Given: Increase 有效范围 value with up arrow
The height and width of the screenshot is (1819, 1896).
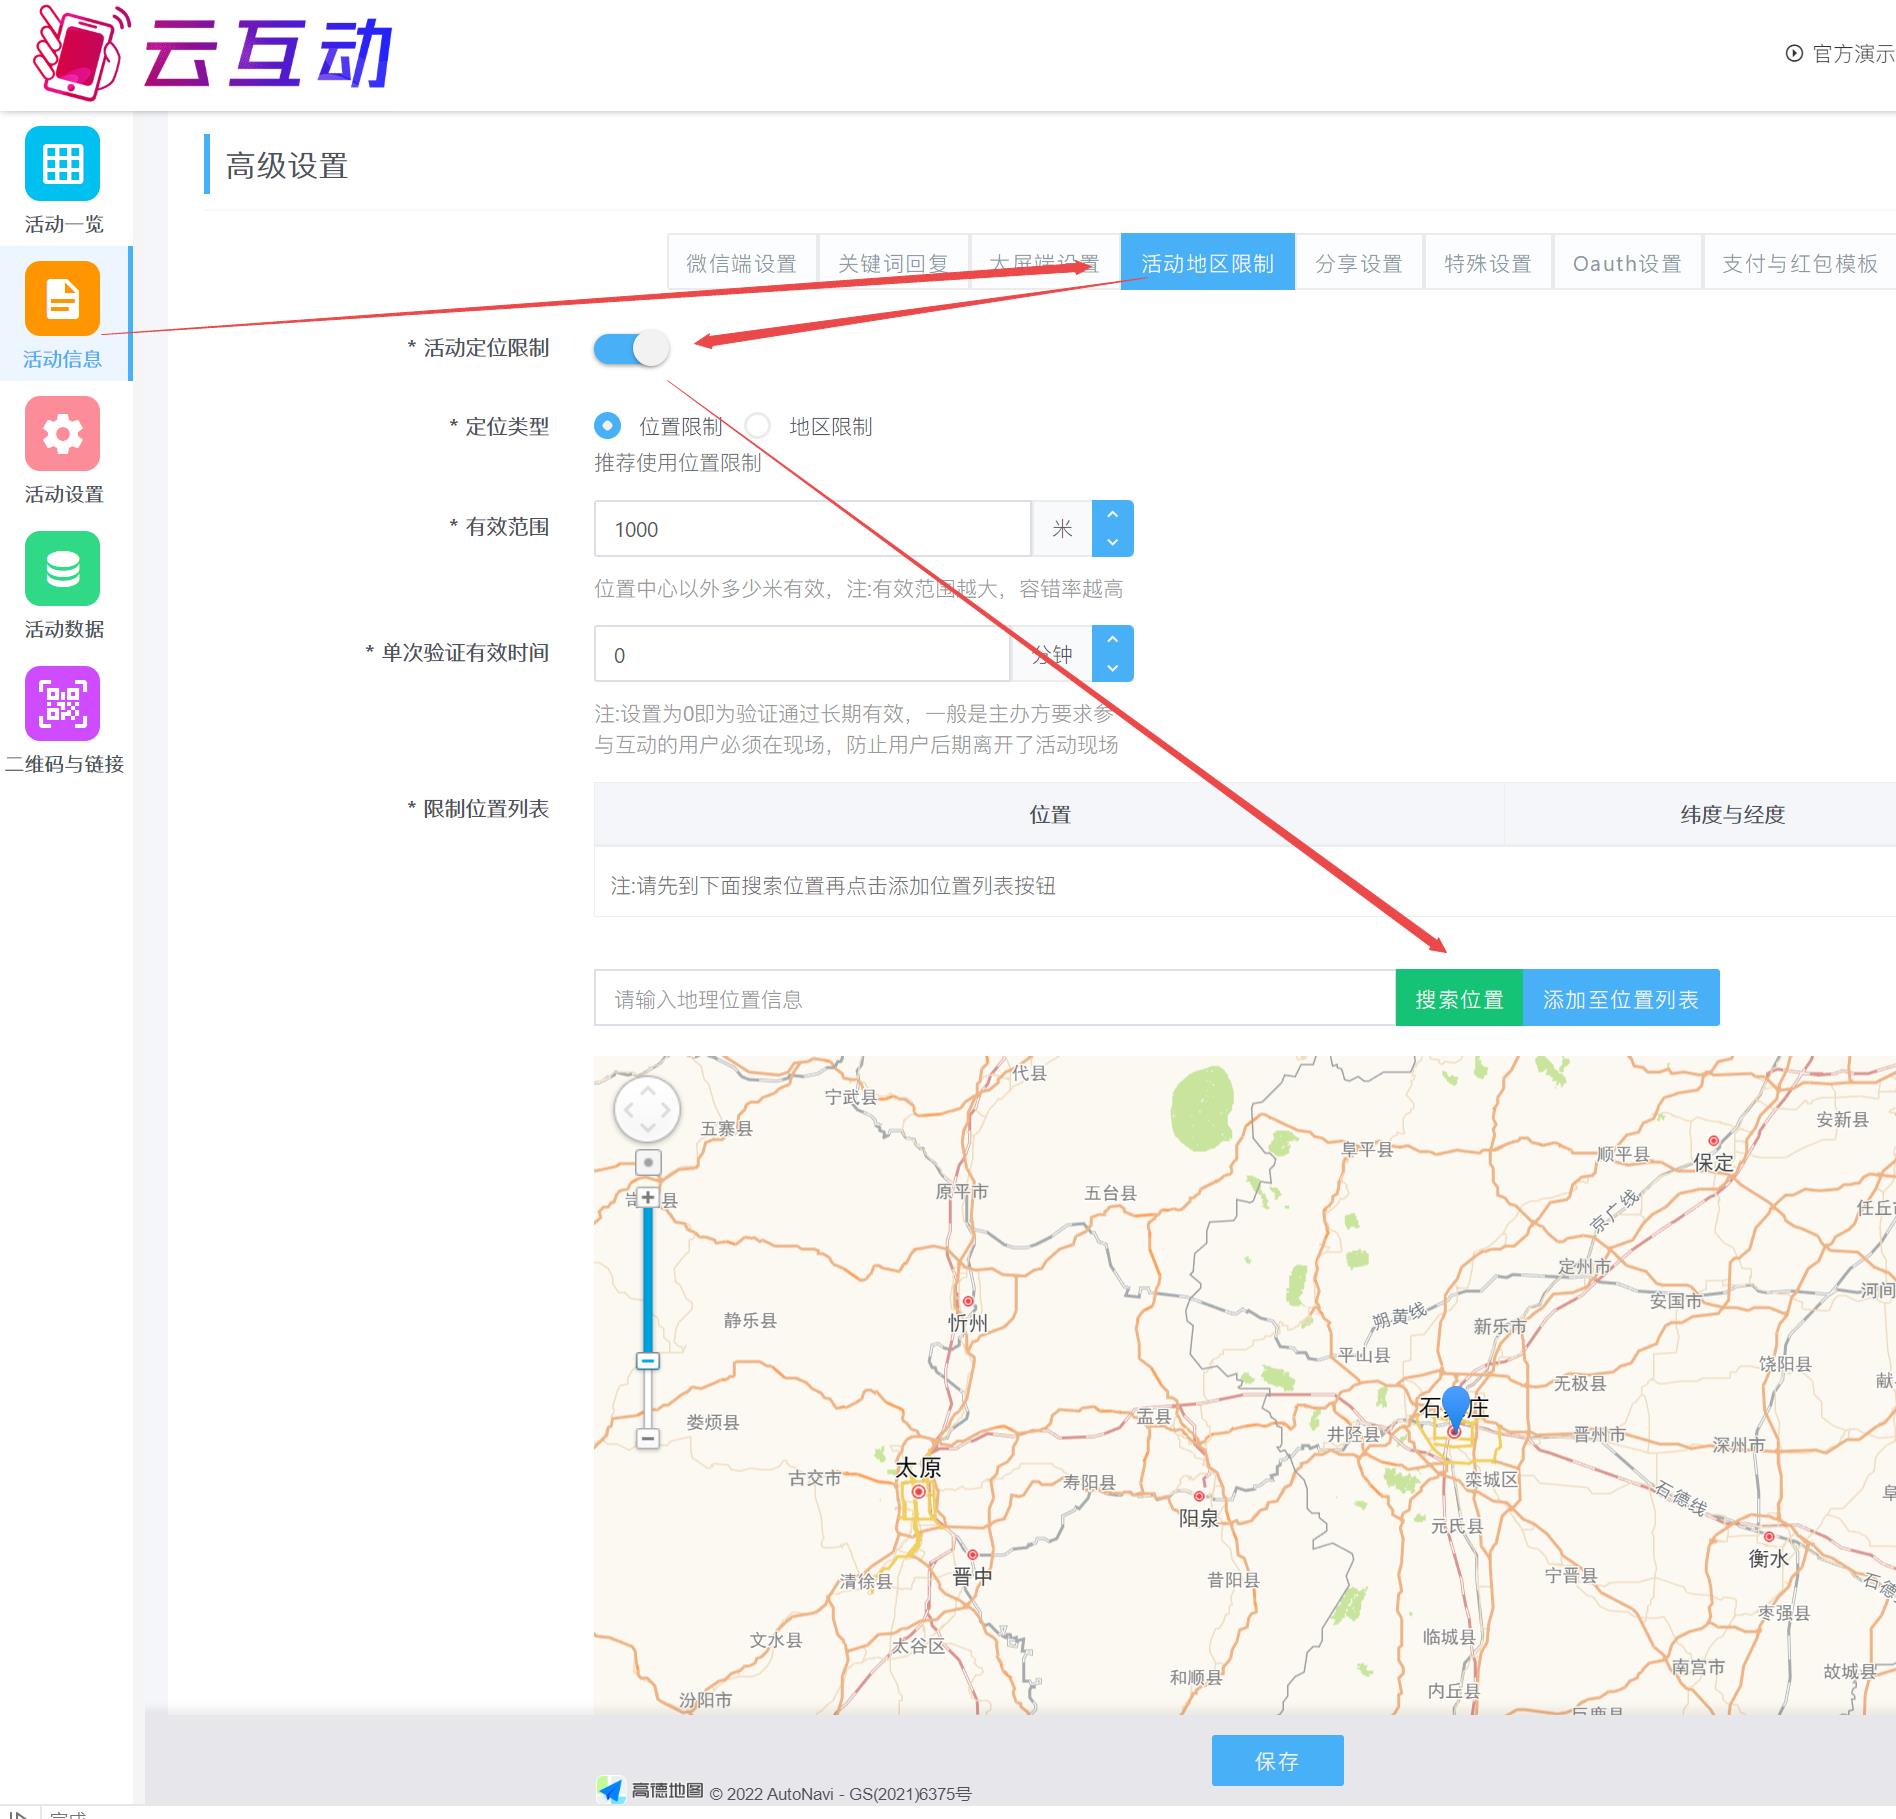Looking at the screenshot, I should 1112,515.
